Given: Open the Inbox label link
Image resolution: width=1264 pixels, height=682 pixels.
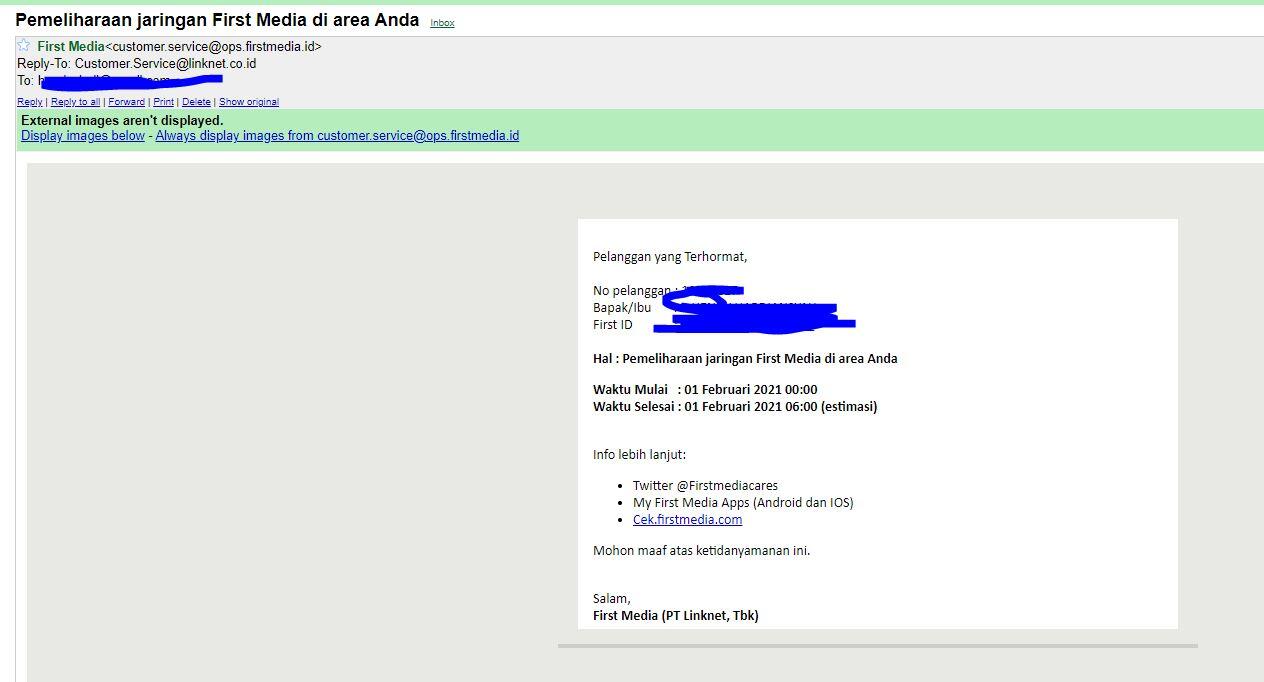Looking at the screenshot, I should [442, 23].
